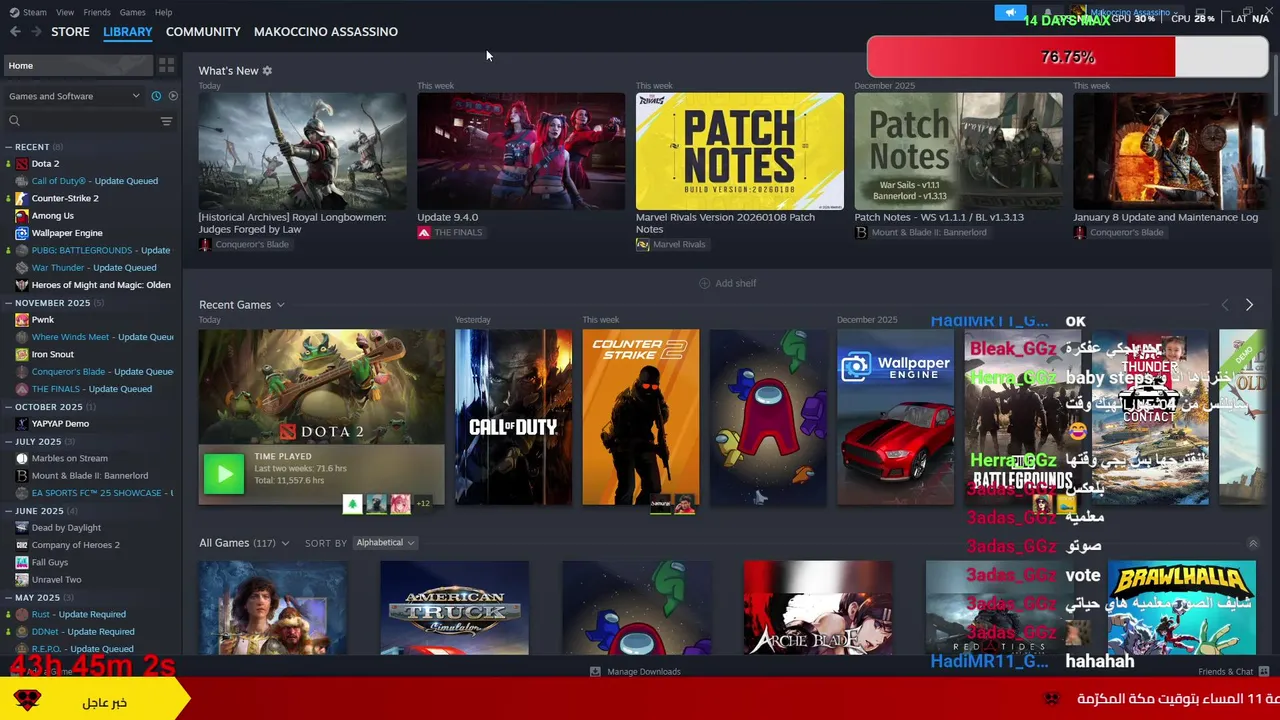Collapse the JUNE 2025 category
The width and height of the screenshot is (1280, 720).
click(8, 511)
